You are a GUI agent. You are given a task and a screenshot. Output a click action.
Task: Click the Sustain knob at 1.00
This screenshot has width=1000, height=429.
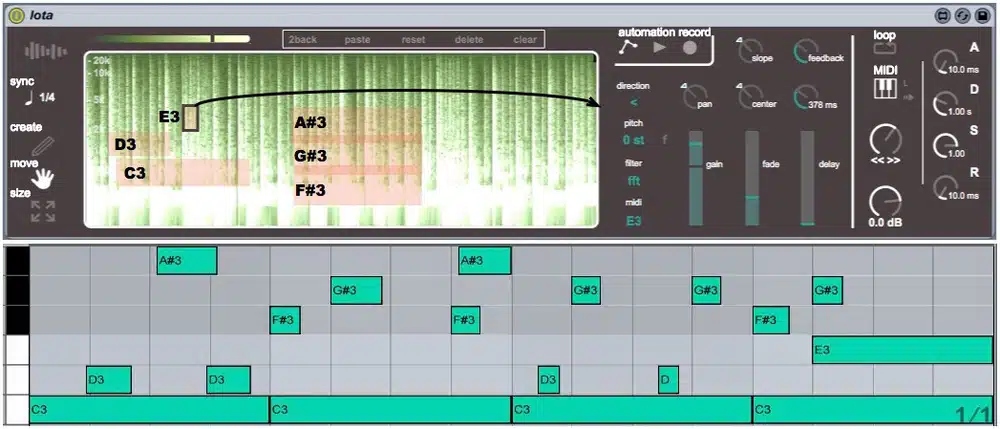point(944,146)
